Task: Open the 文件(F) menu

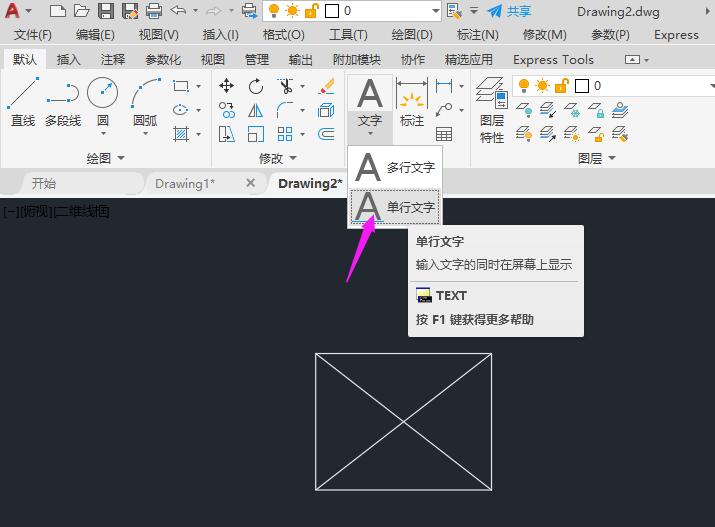Action: 32,35
